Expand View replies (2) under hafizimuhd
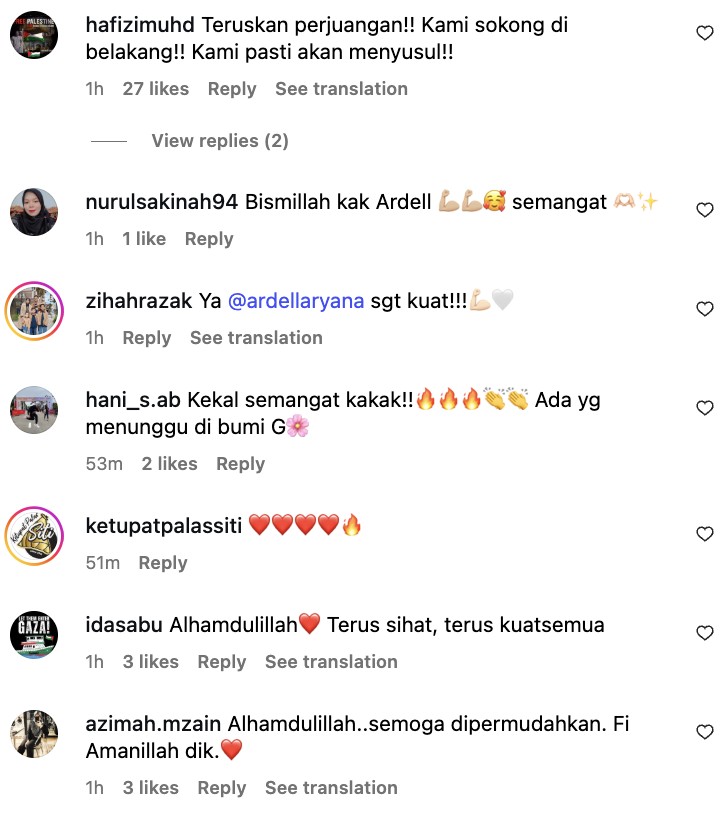This screenshot has width=728, height=814. 220,141
